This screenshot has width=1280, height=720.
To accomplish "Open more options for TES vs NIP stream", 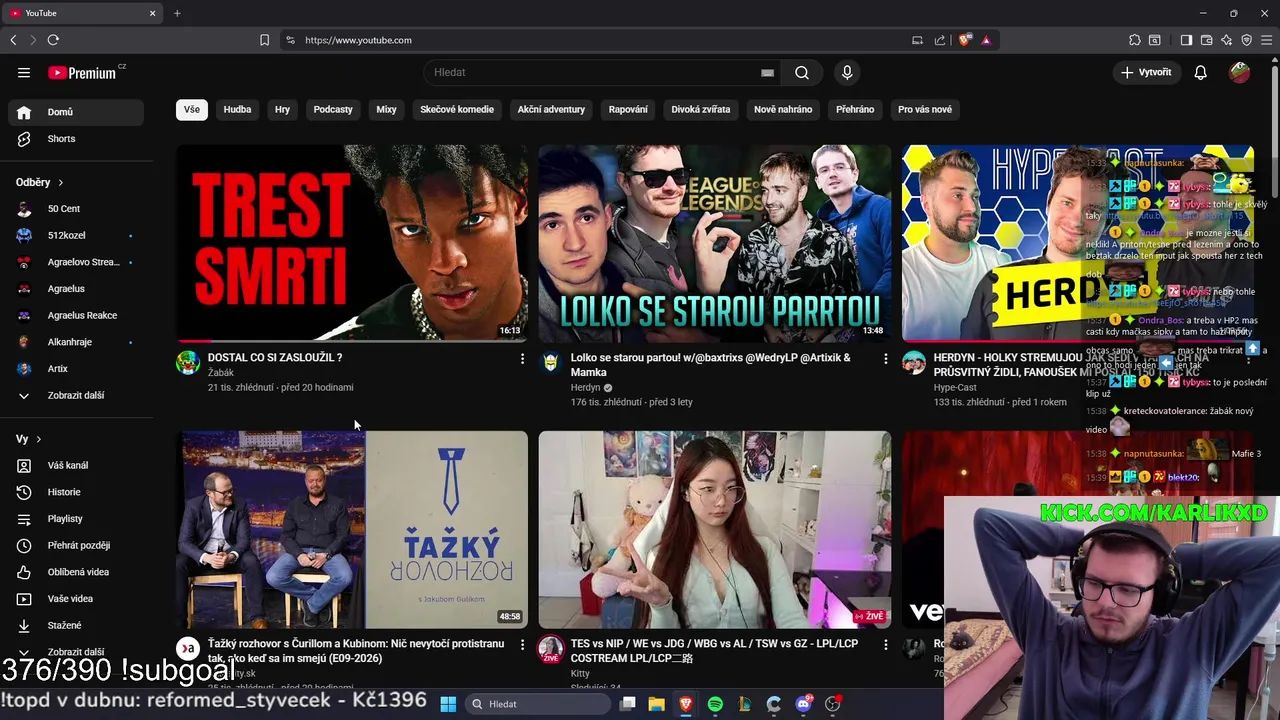I will click(885, 645).
